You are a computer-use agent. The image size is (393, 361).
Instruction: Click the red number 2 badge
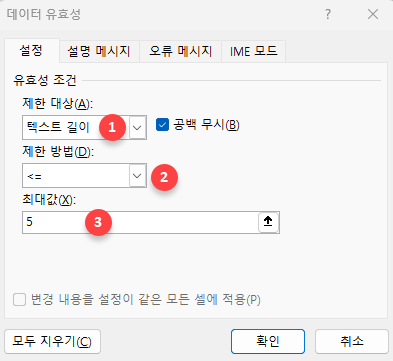pyautogui.click(x=164, y=177)
